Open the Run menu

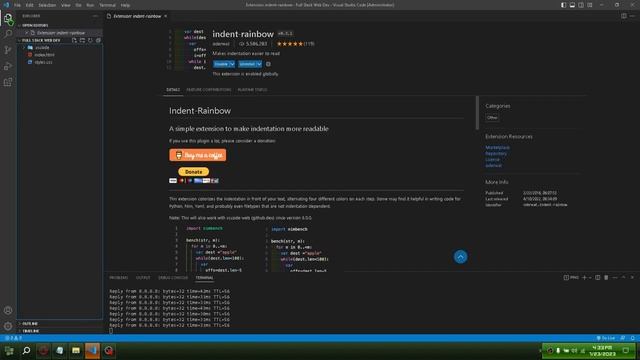90,5
